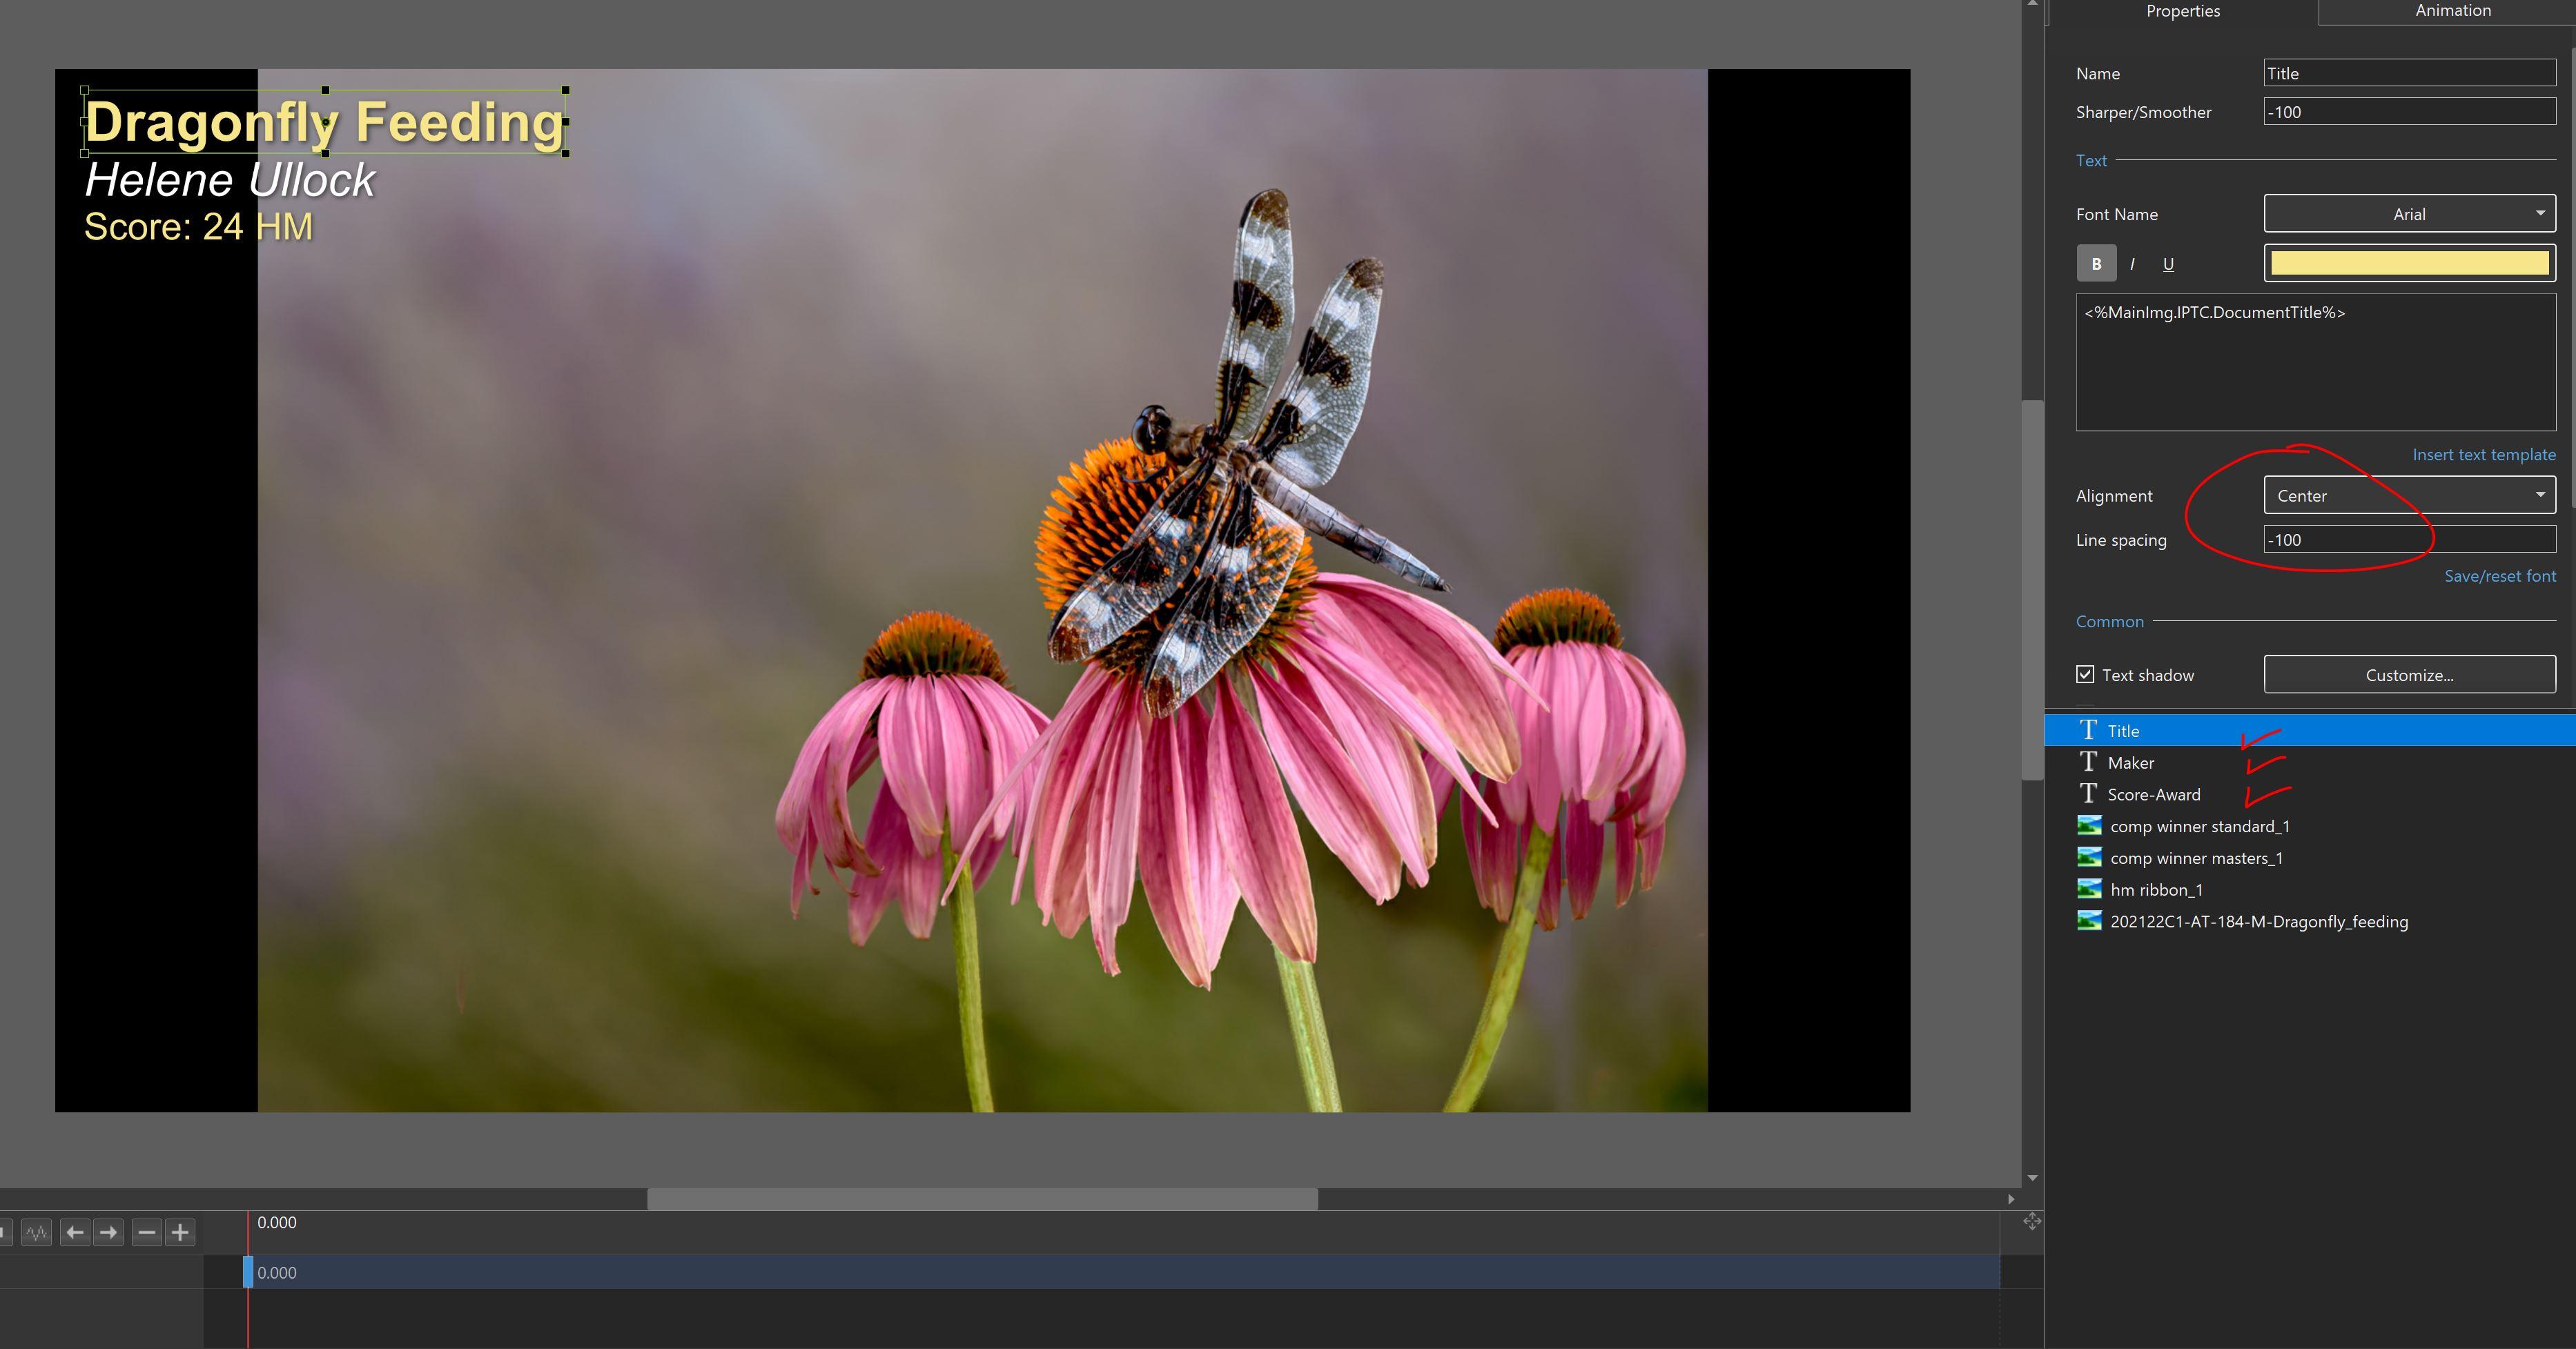Select the Maker text object
Screen dimensions: 2576x1349
tap(2130, 762)
